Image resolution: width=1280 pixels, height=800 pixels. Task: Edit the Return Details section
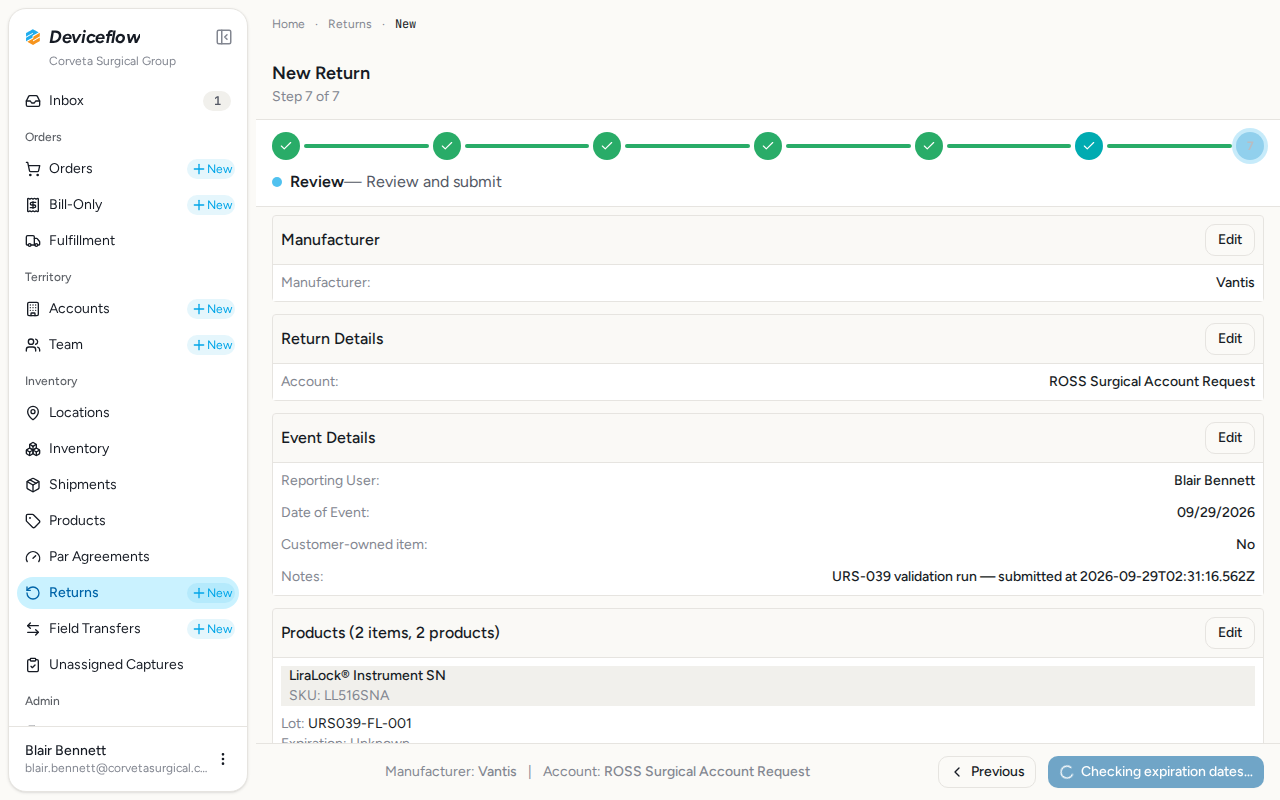tap(1229, 339)
